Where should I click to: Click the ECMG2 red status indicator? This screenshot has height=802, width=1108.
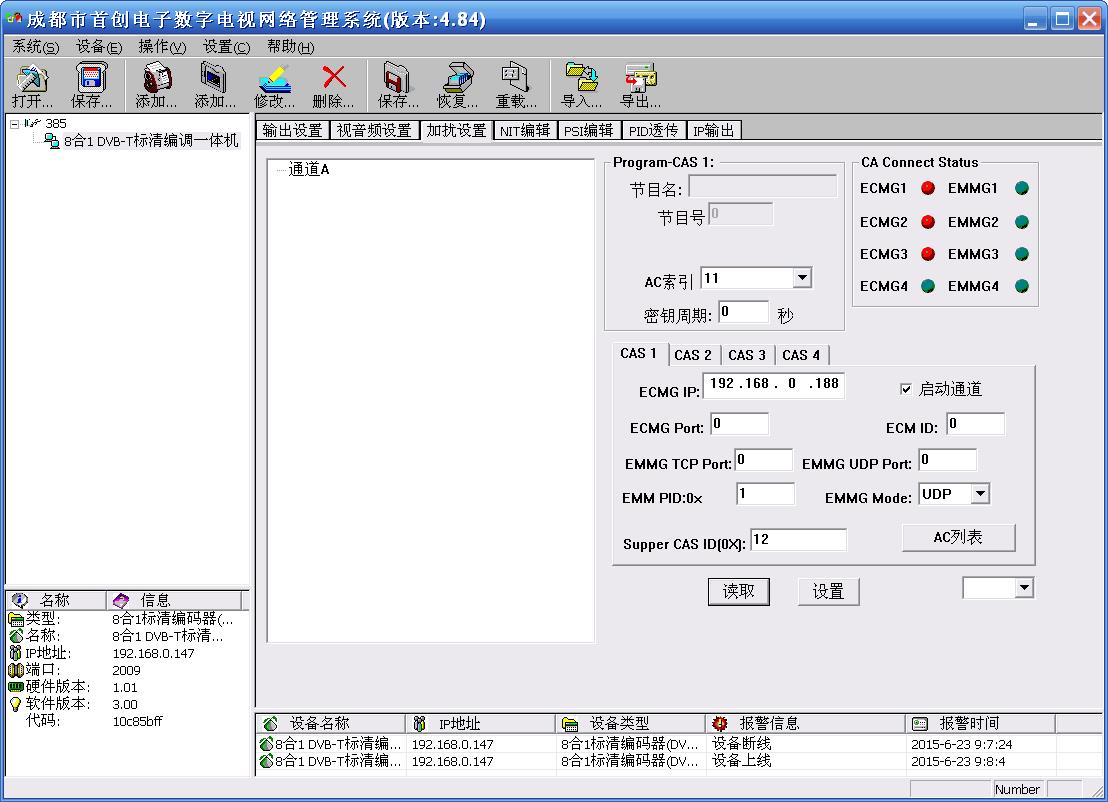pyautogui.click(x=928, y=222)
